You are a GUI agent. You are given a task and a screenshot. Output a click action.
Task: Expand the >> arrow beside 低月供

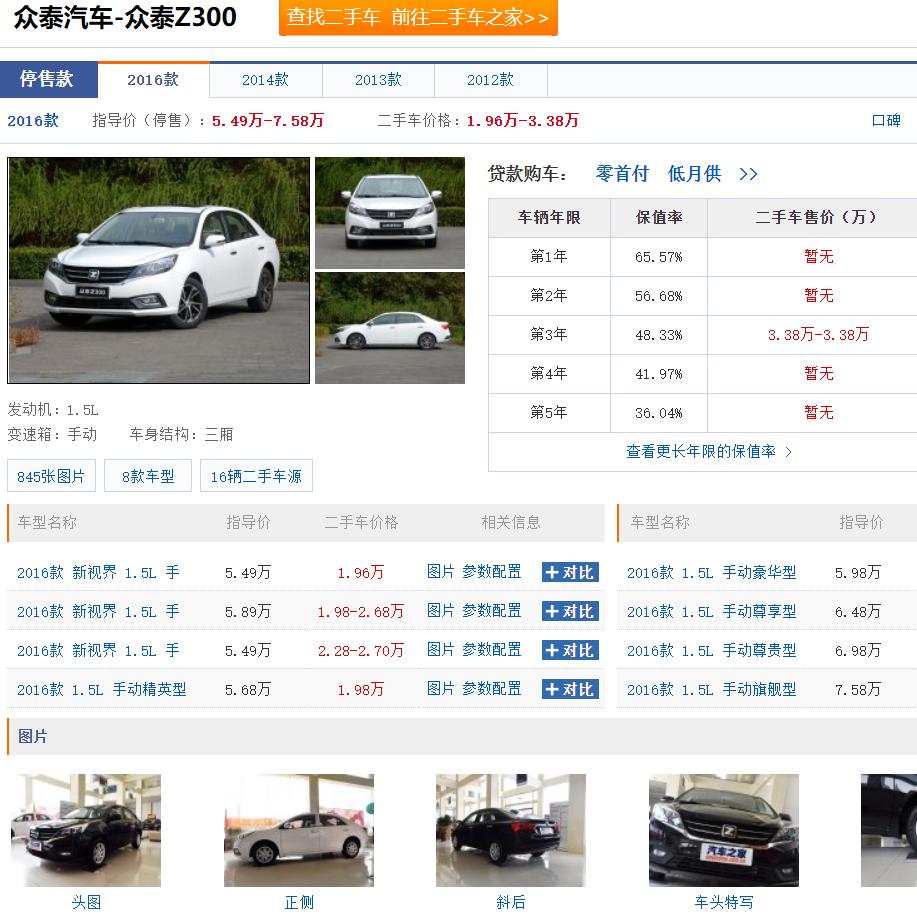tap(747, 173)
